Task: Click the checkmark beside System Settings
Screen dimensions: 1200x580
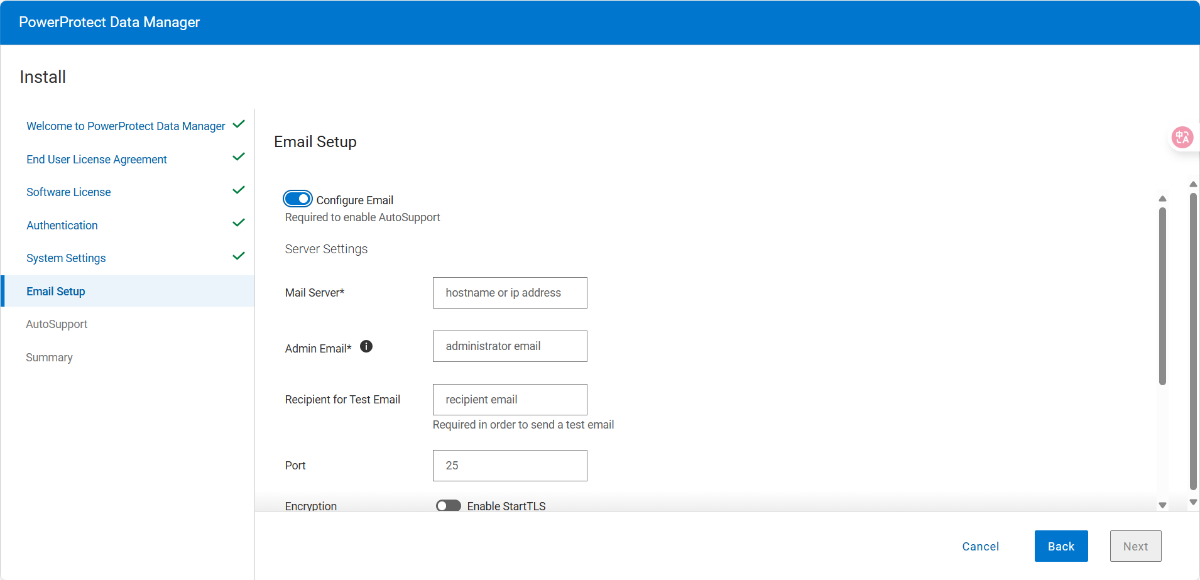Action: [x=238, y=256]
